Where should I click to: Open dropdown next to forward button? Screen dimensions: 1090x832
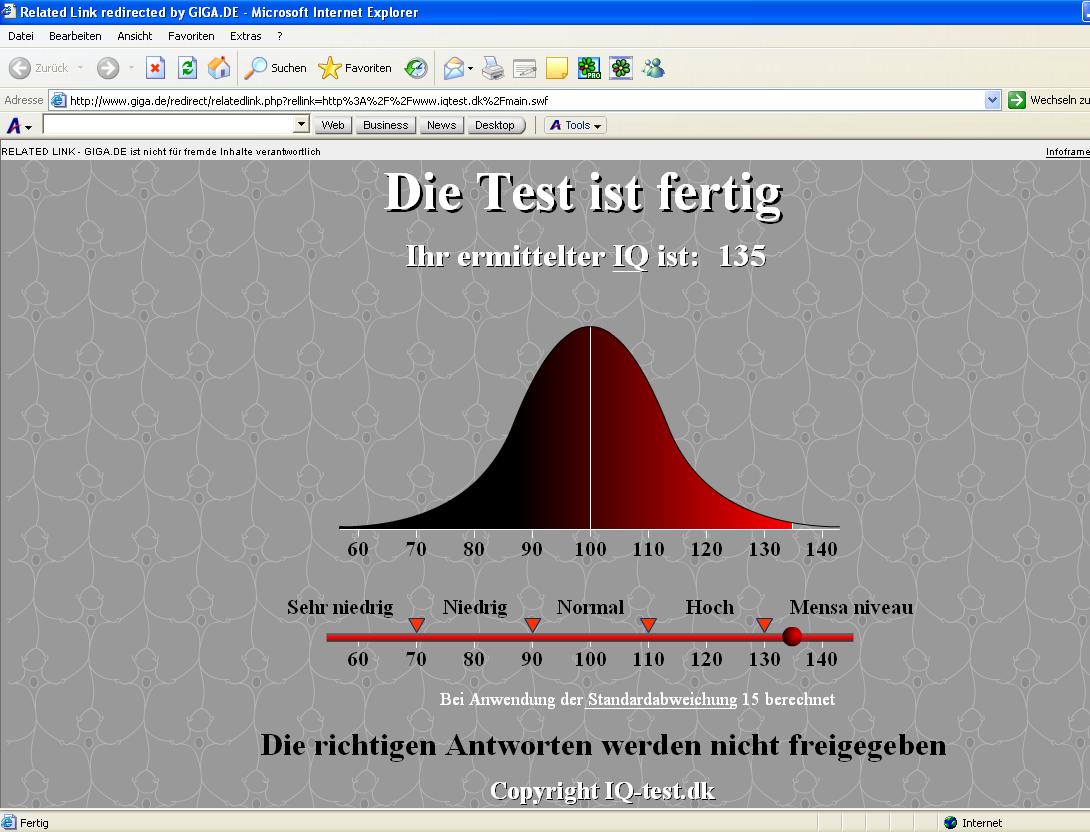point(131,68)
